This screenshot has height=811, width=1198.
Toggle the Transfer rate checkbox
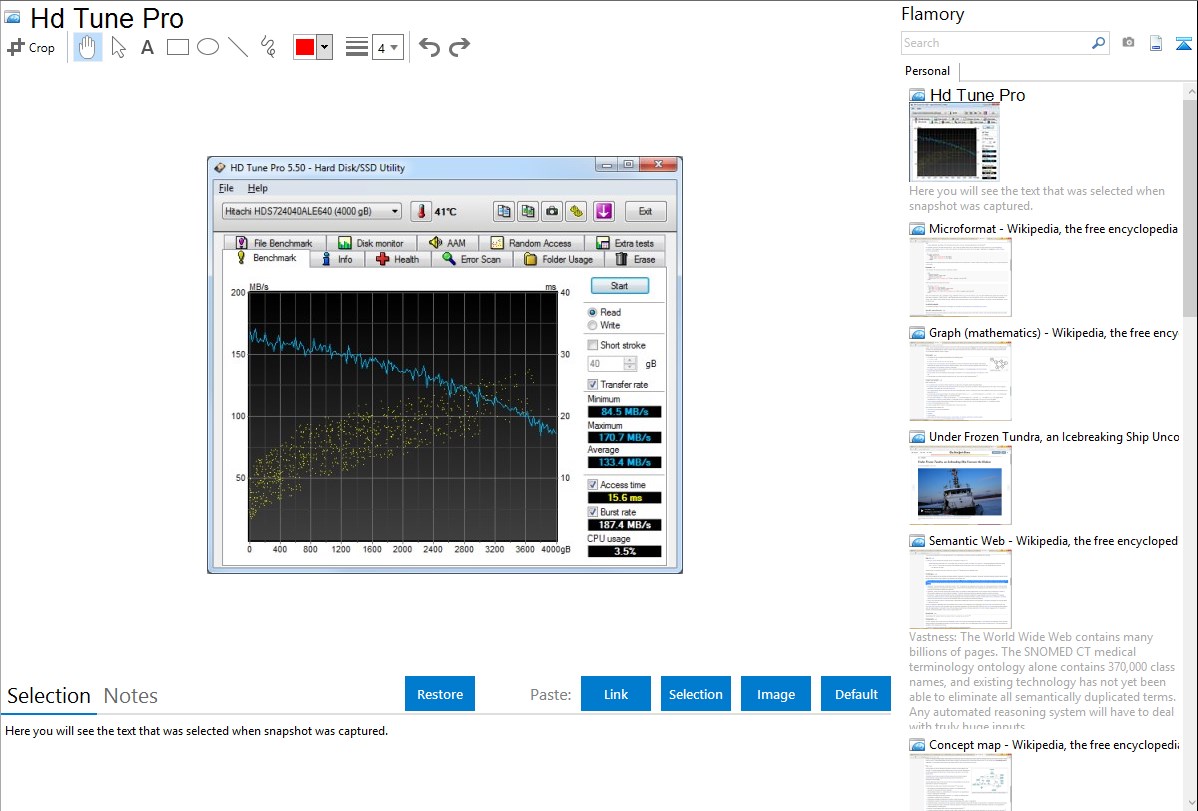(x=592, y=384)
